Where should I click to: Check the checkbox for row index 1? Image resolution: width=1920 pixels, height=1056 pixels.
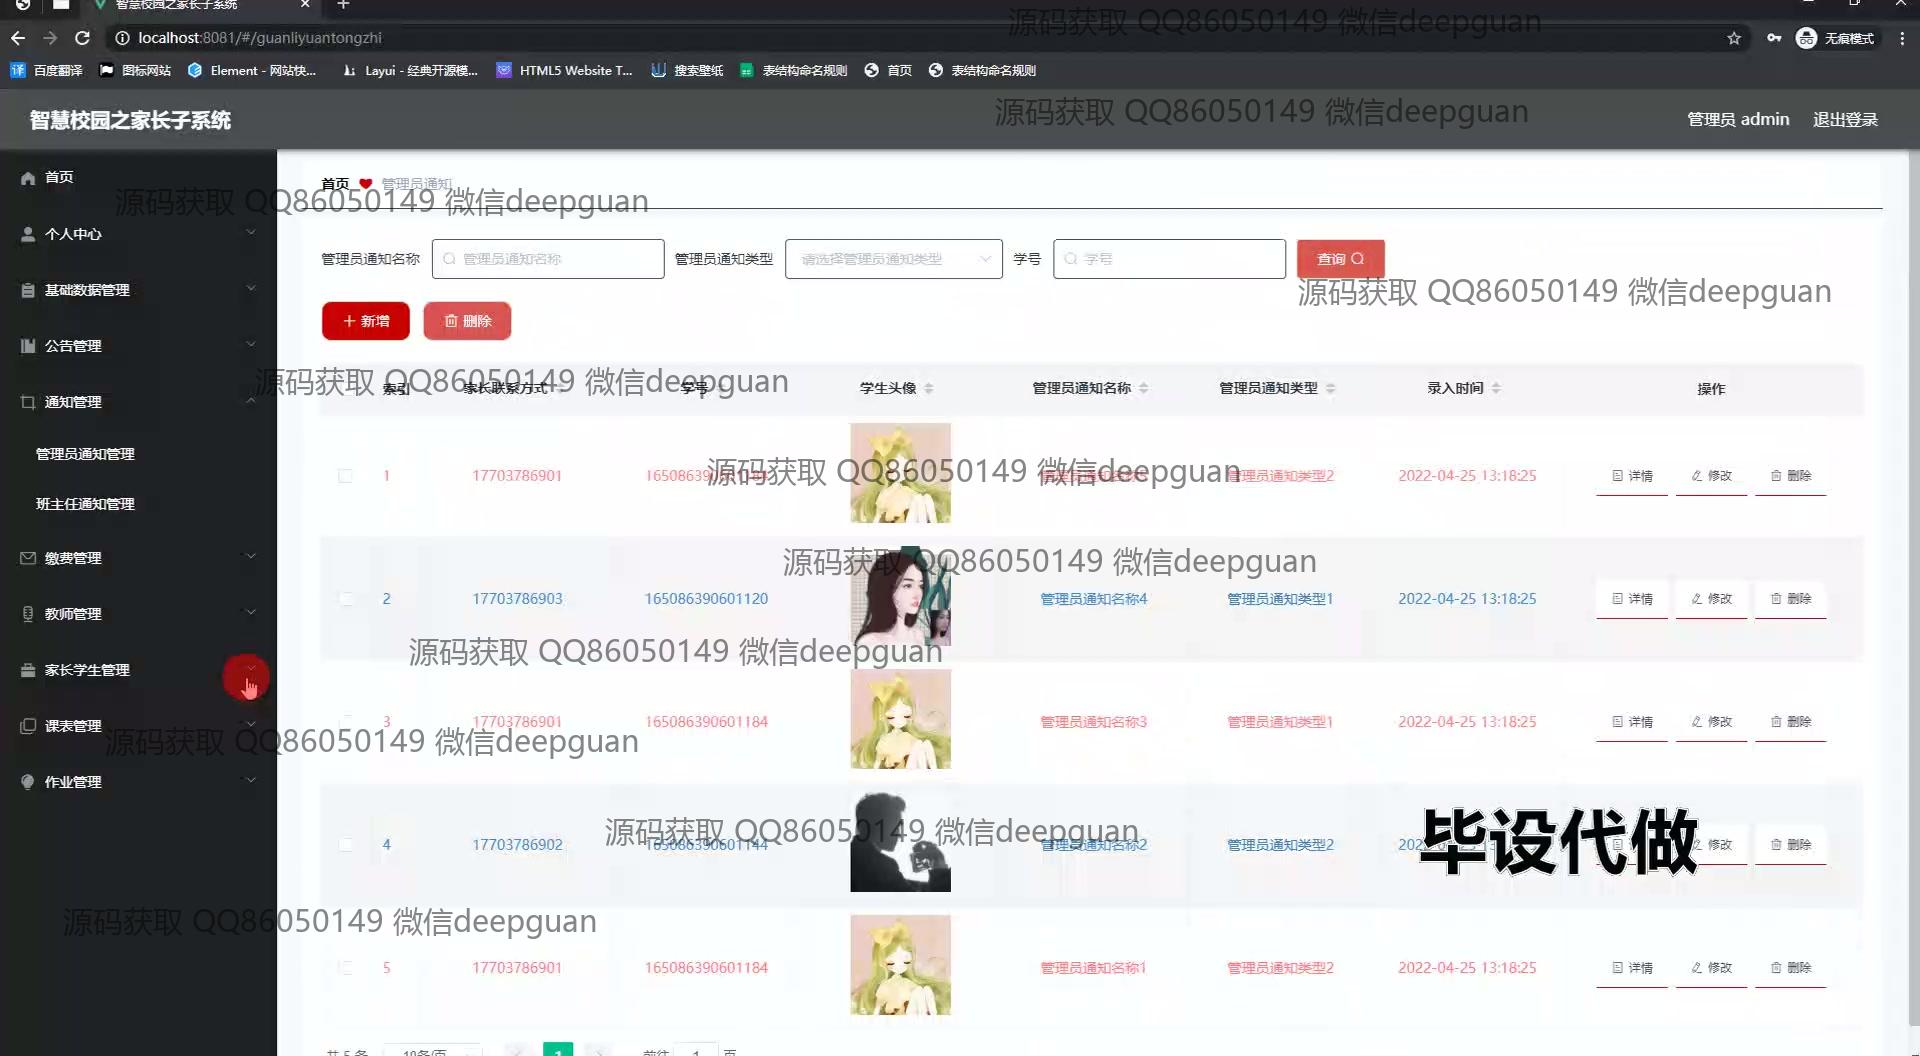click(345, 476)
